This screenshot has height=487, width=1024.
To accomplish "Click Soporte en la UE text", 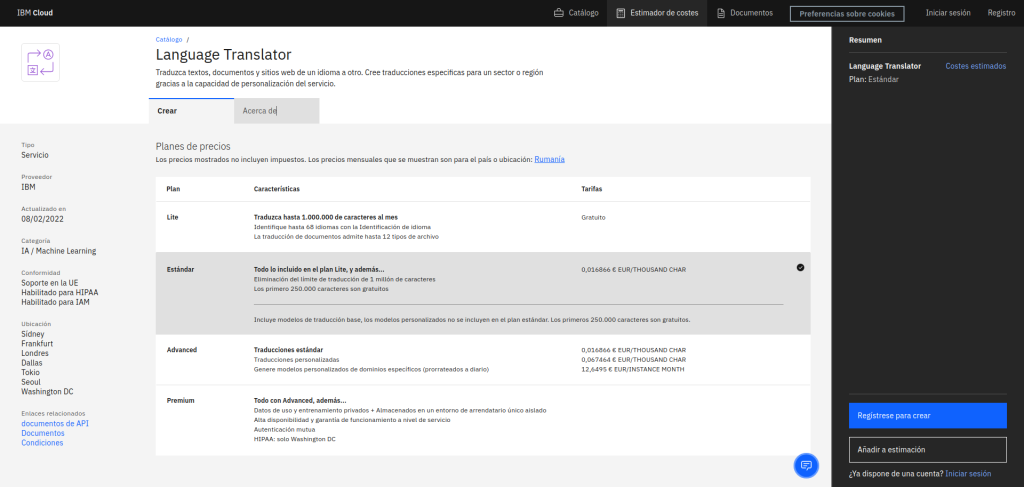I will (x=50, y=283).
